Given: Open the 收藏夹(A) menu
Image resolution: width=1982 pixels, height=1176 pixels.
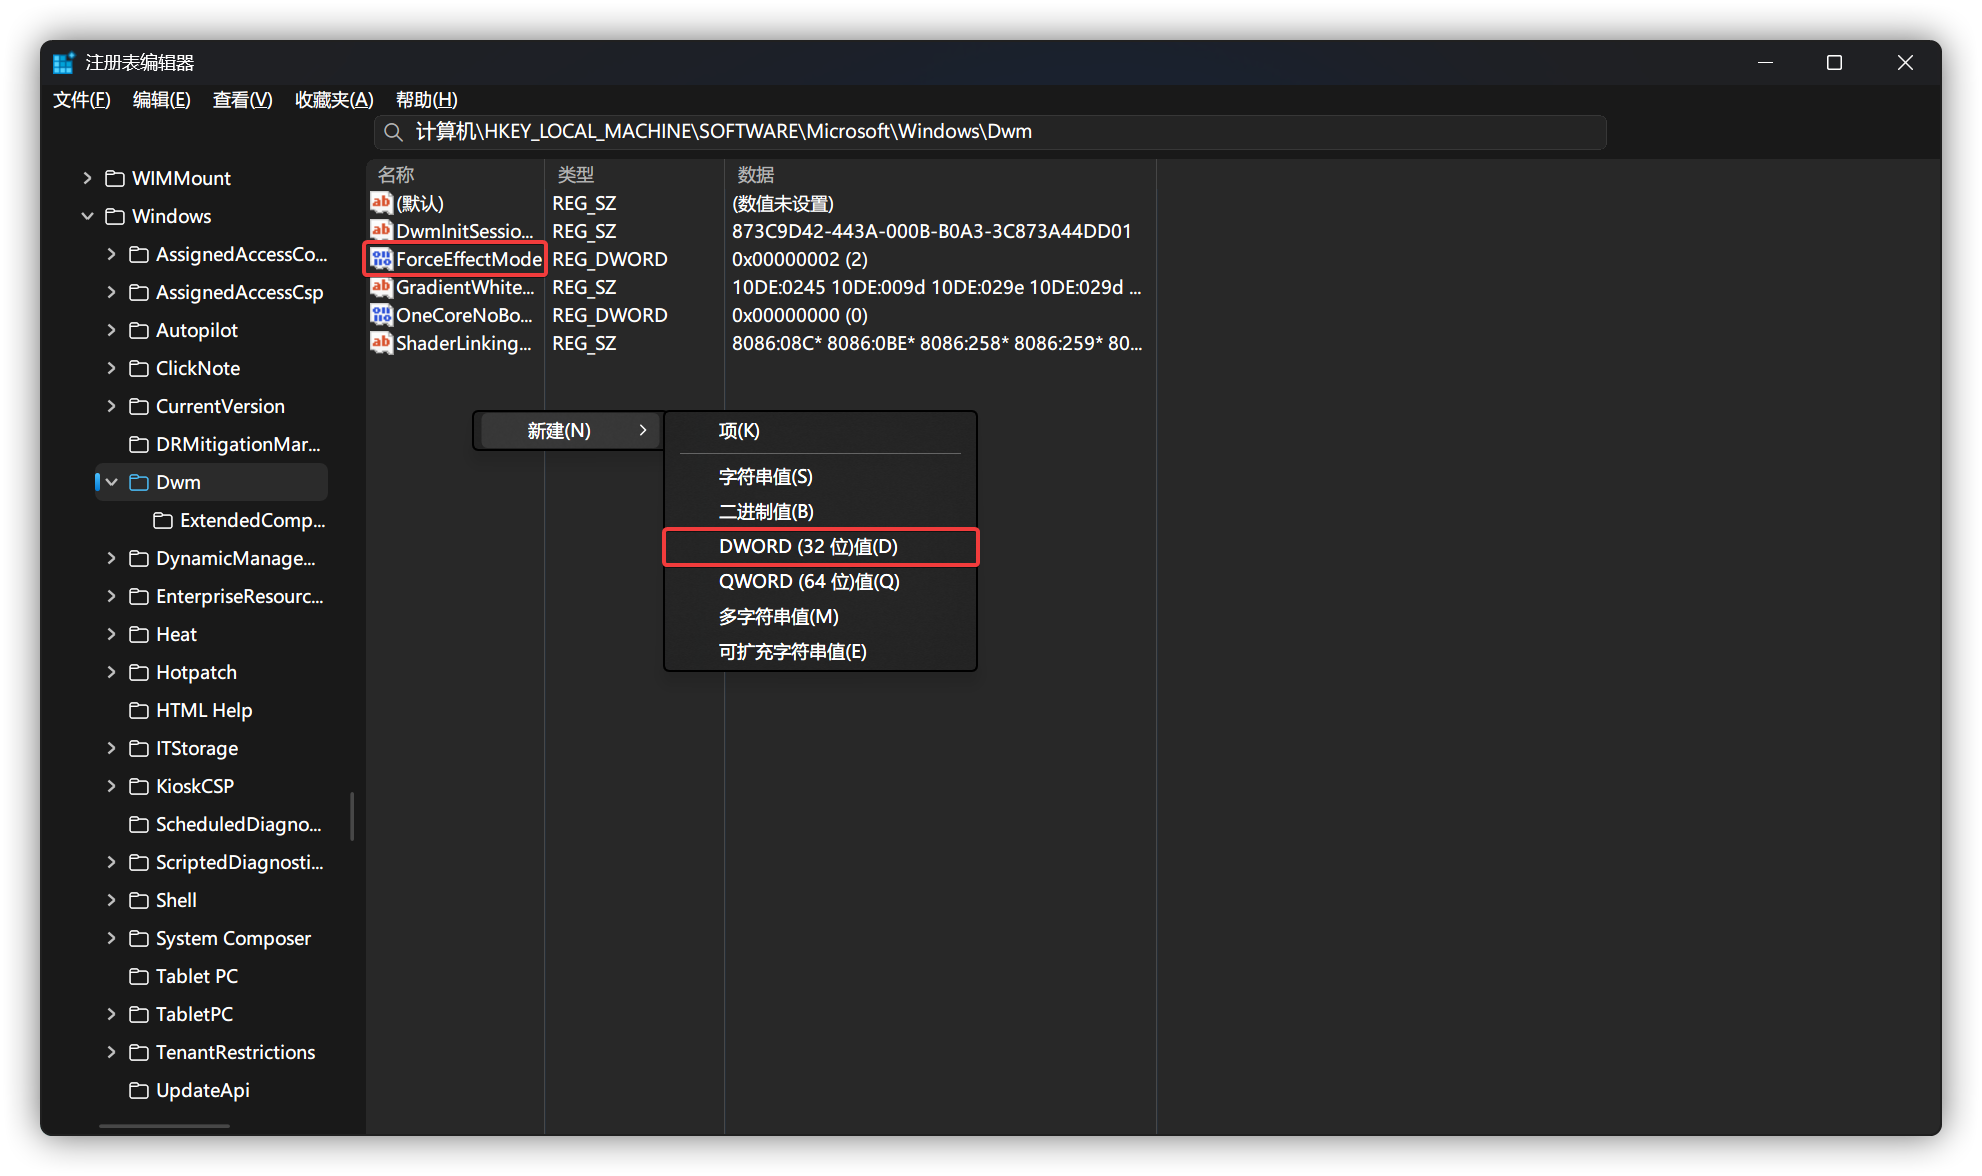Looking at the screenshot, I should (334, 100).
